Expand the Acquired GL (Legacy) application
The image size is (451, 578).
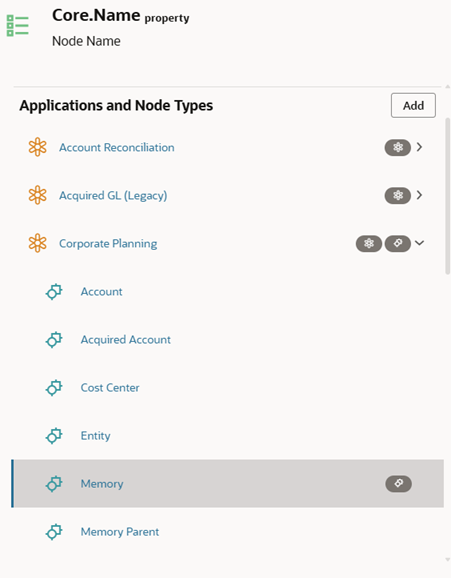click(x=419, y=195)
